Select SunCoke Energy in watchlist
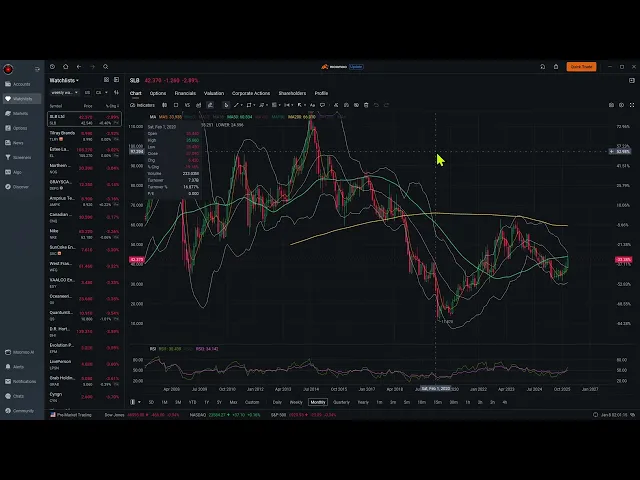 click(x=84, y=250)
